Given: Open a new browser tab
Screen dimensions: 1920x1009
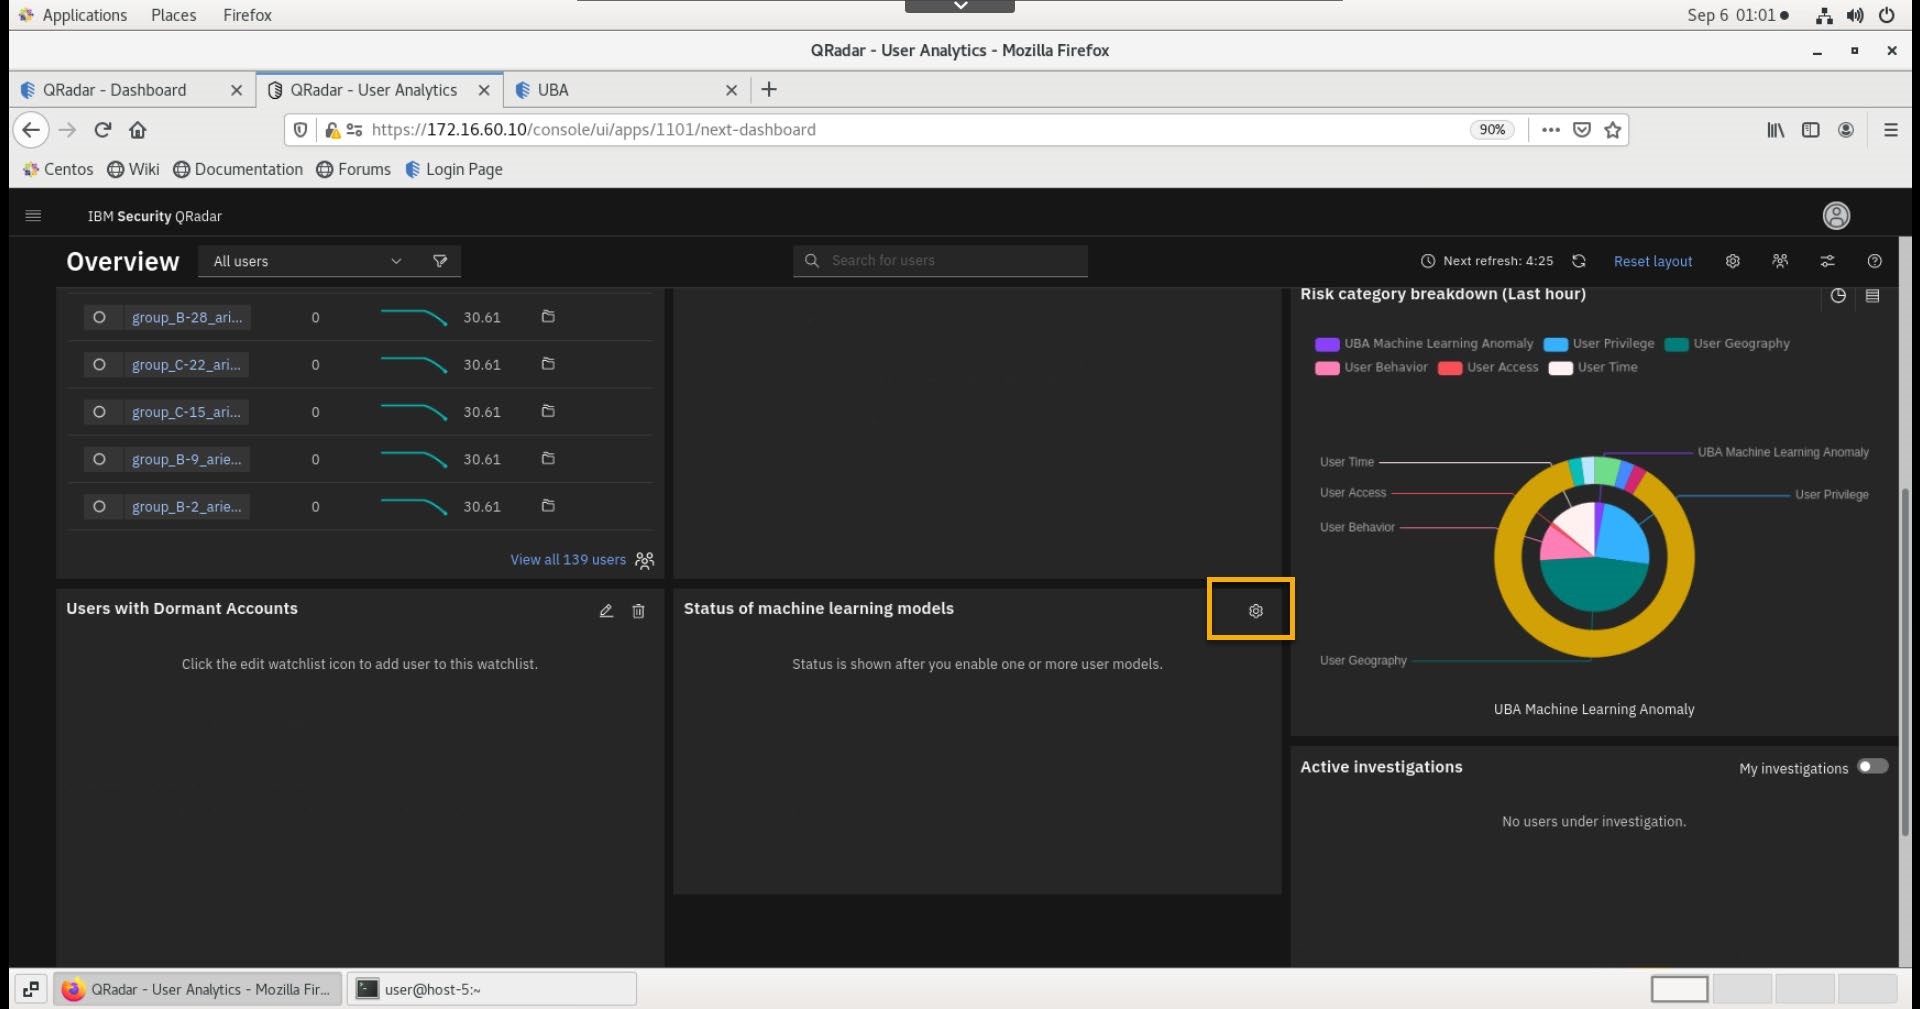Looking at the screenshot, I should pyautogui.click(x=769, y=90).
